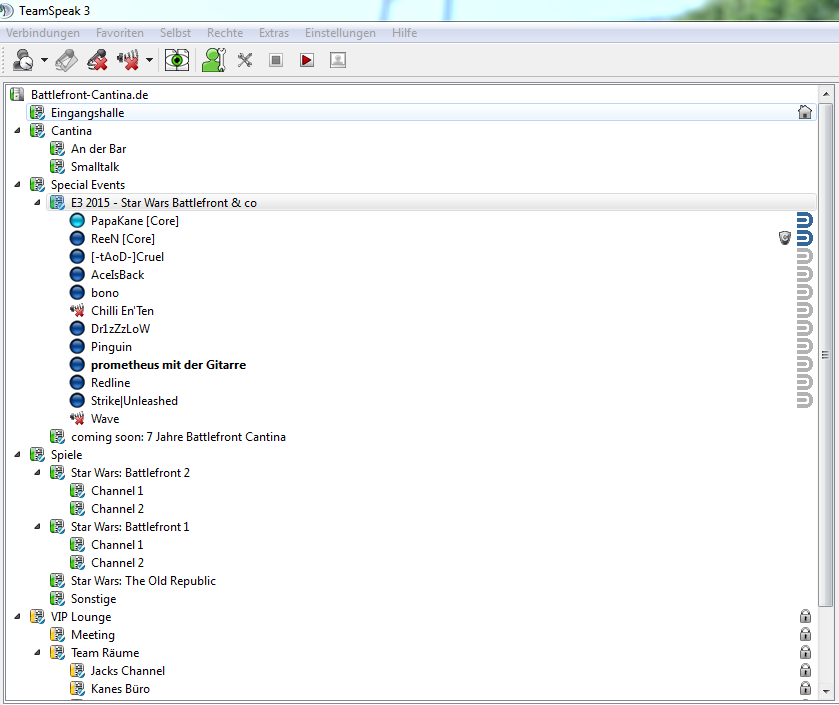Click the muted microphone icon beside Chilli En'Ten
The width and height of the screenshot is (839, 705).
[77, 310]
